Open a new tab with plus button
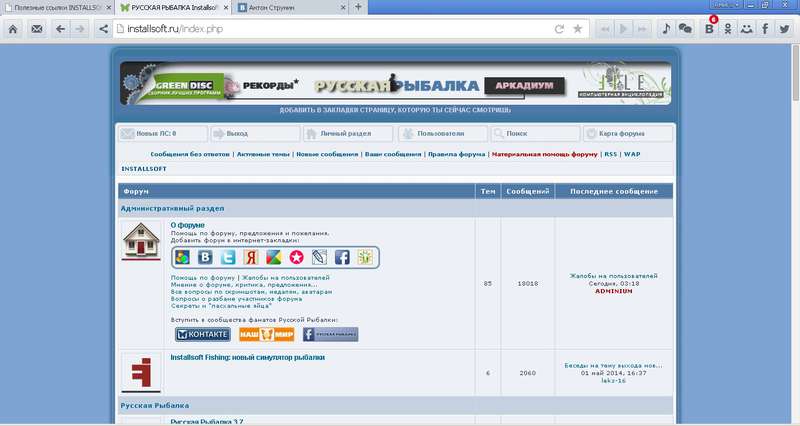 (358, 7)
